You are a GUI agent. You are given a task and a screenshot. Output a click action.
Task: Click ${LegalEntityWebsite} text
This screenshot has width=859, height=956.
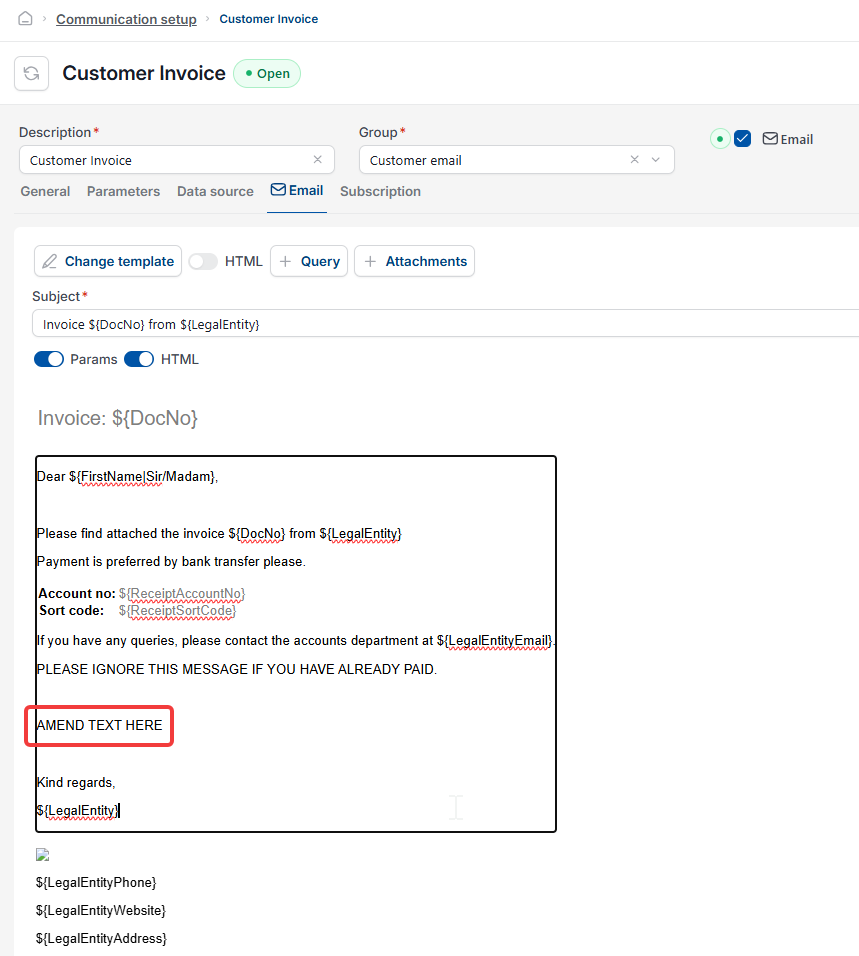click(x=101, y=911)
